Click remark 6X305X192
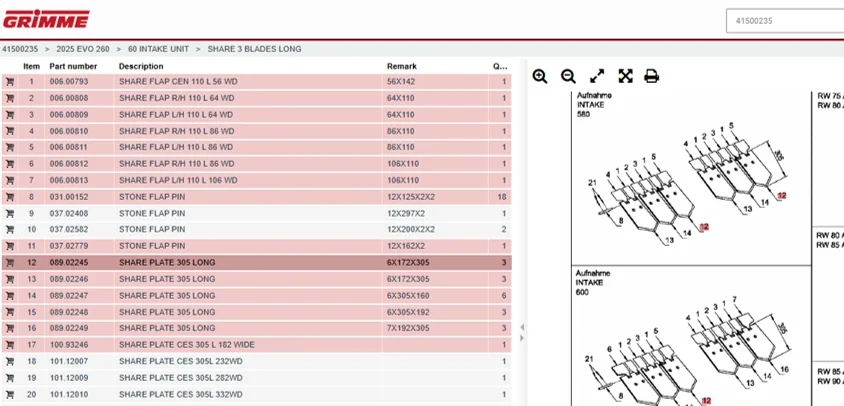Image resolution: width=844 pixels, height=406 pixels. [x=408, y=312]
